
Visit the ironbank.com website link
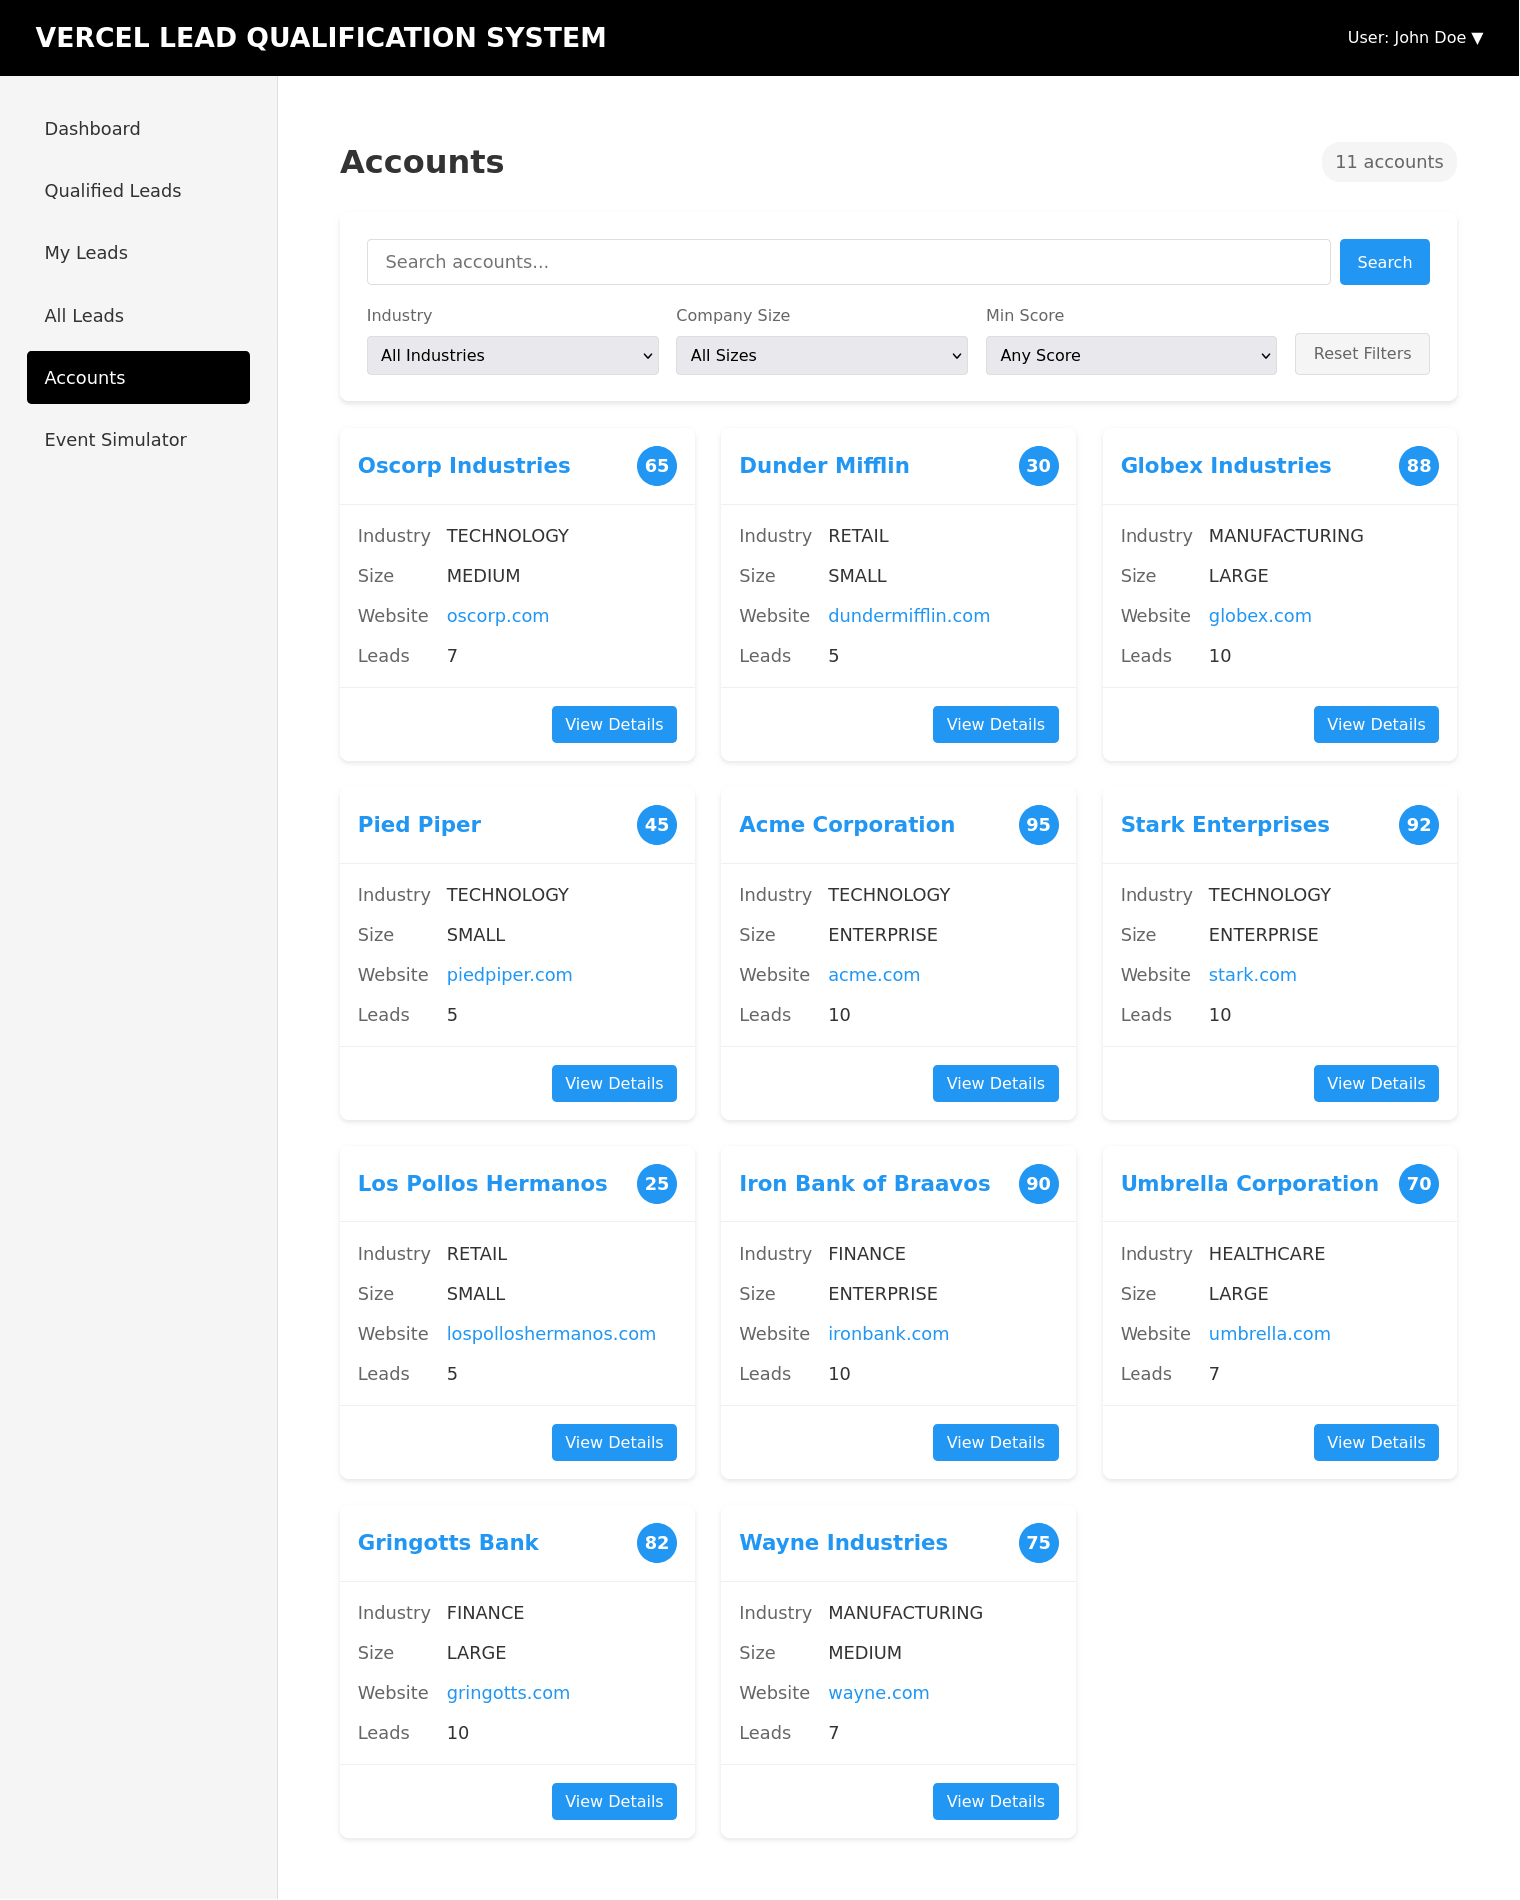click(x=888, y=1334)
